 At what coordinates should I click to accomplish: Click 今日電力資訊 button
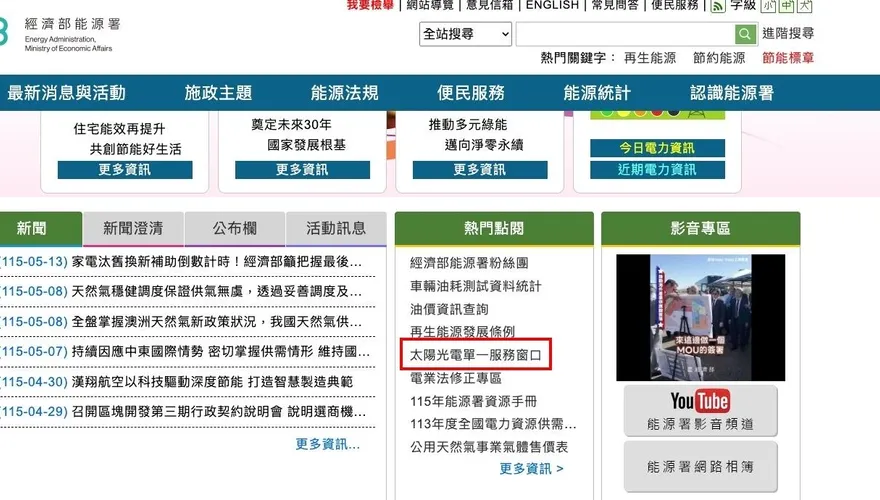point(657,148)
